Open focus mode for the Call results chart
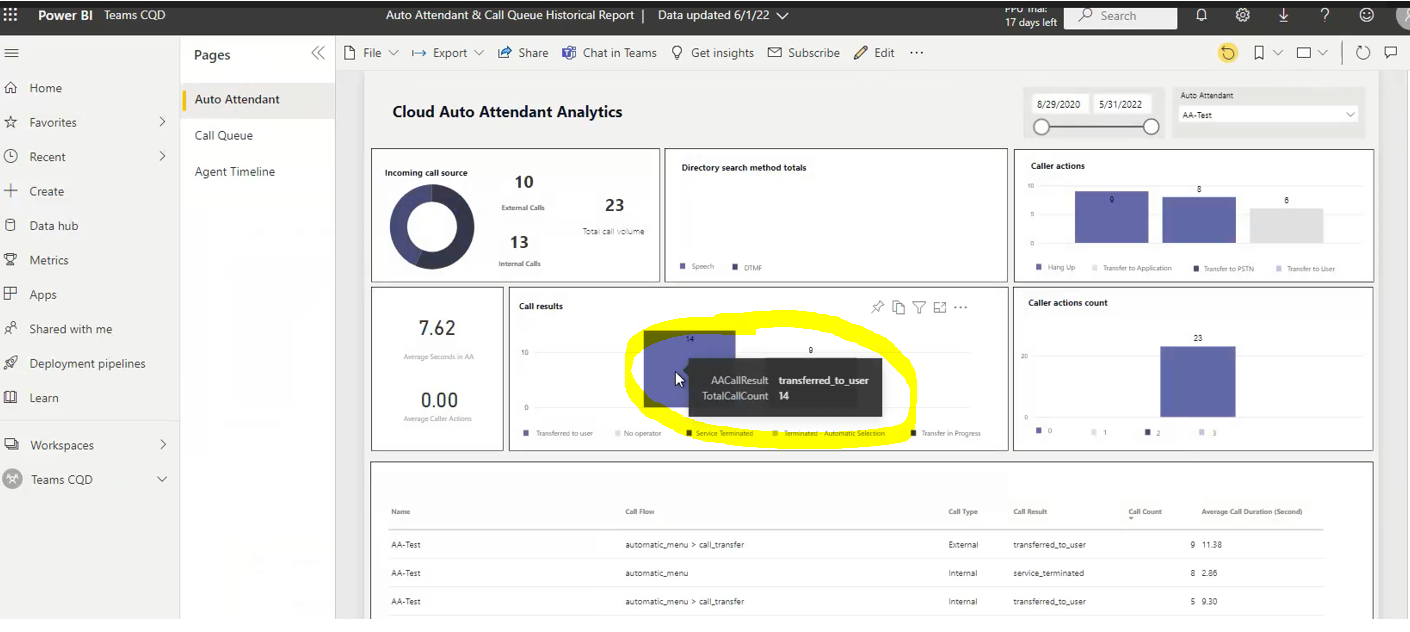This screenshot has width=1410, height=632. (940, 308)
